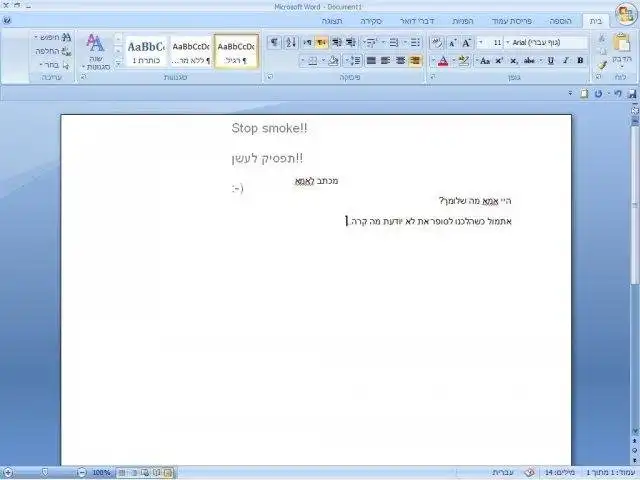This screenshot has height=480, width=640.
Task: Select the כותרת 1 heading style
Action: pyautogui.click(x=146, y=52)
